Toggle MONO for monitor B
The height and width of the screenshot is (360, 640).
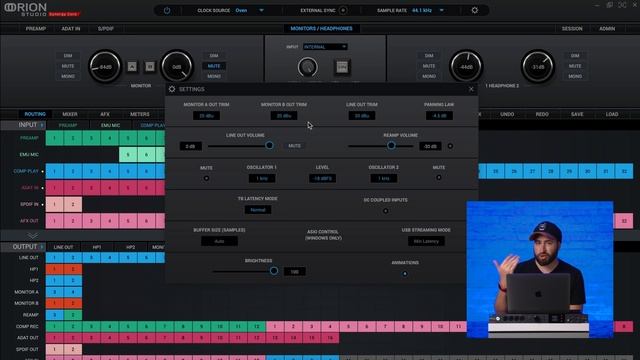(x=214, y=76)
